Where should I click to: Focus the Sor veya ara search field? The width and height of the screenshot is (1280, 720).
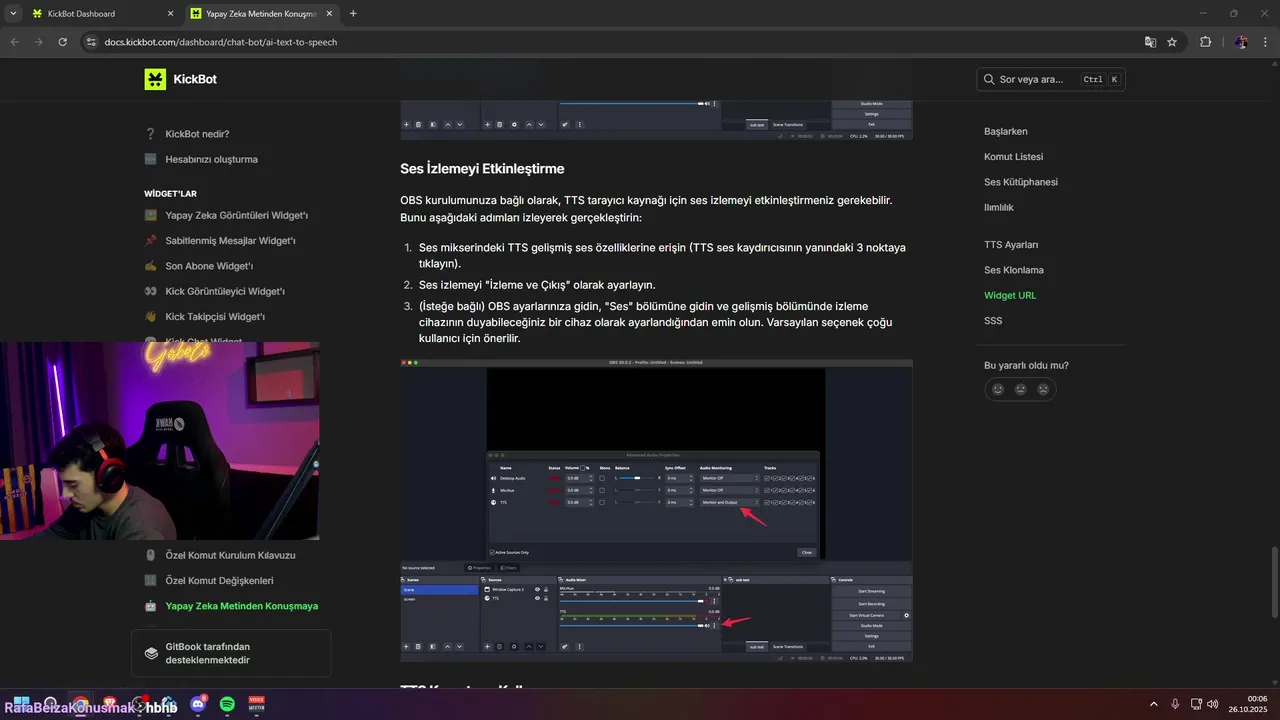[1051, 79]
